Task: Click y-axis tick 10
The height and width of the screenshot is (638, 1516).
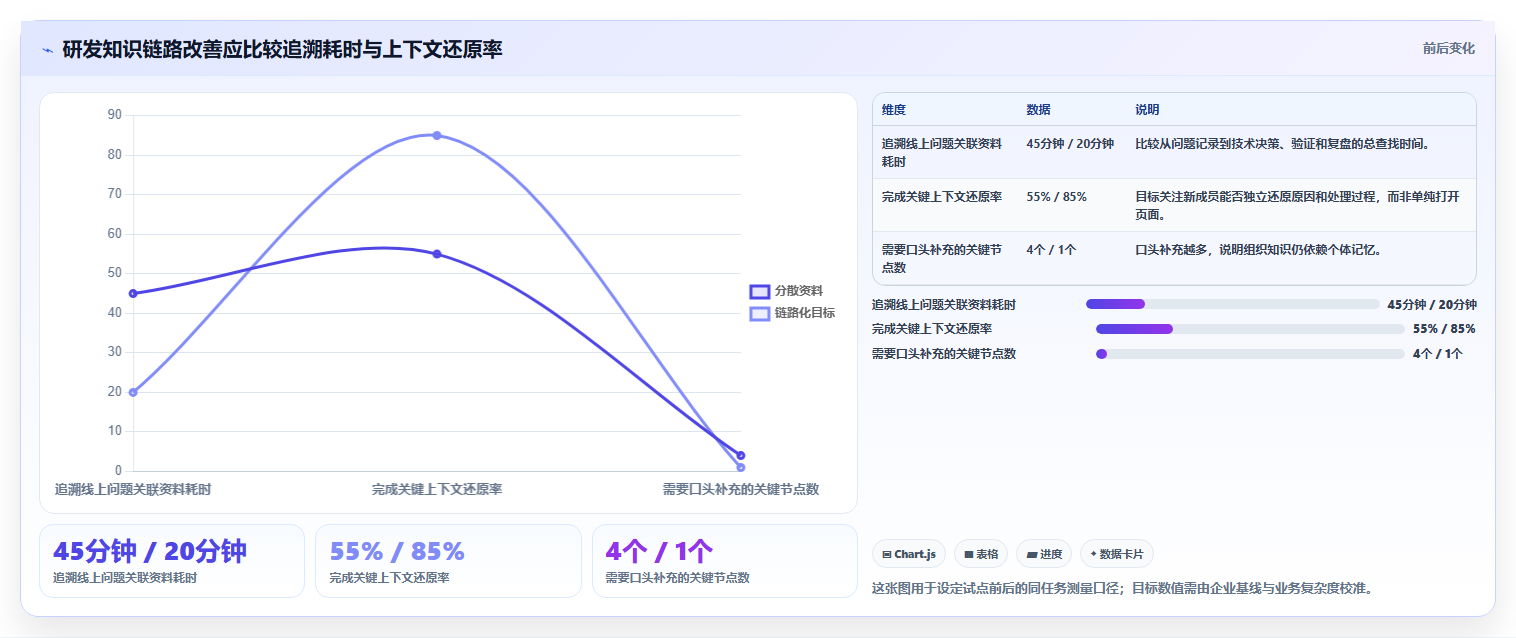Action: [x=114, y=431]
